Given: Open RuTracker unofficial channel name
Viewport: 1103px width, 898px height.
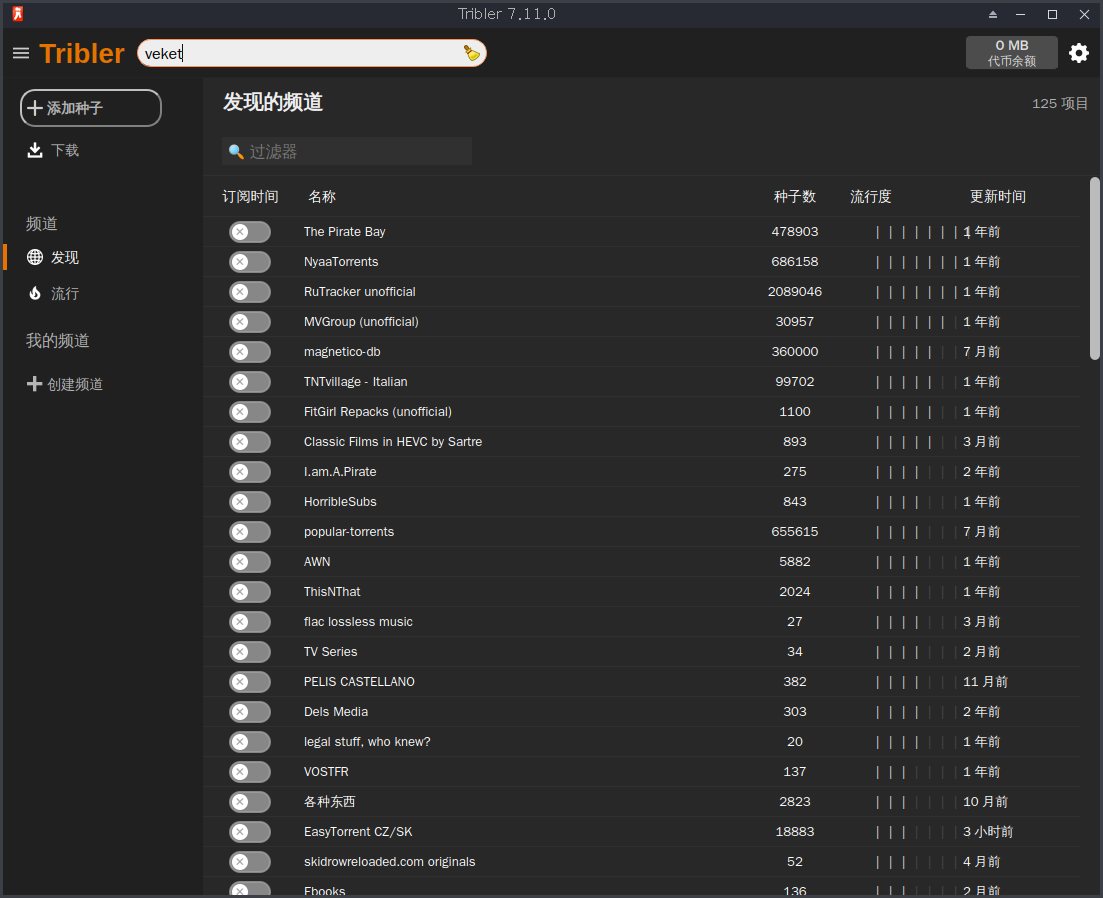Looking at the screenshot, I should tap(359, 292).
